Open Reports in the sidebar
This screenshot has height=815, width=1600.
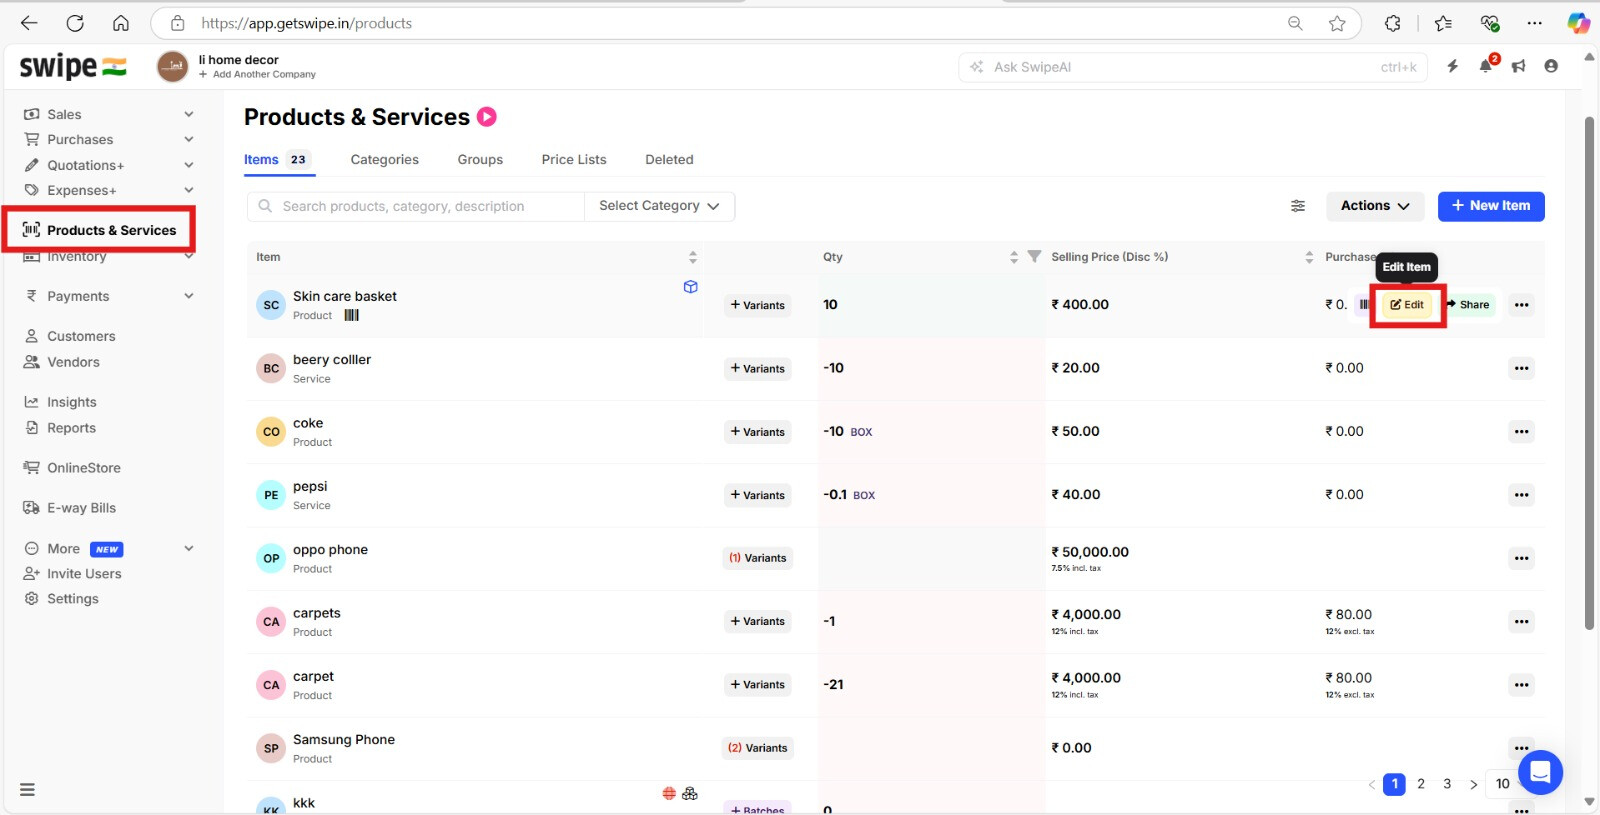tap(60, 428)
